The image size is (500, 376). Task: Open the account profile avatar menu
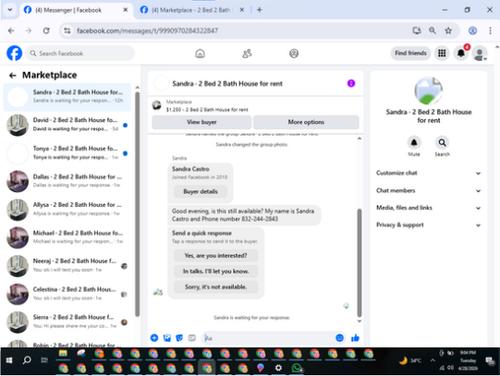pyautogui.click(x=480, y=53)
